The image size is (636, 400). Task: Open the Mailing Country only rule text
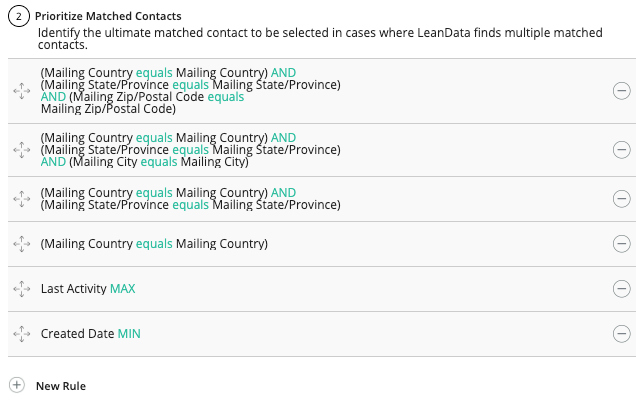155,244
